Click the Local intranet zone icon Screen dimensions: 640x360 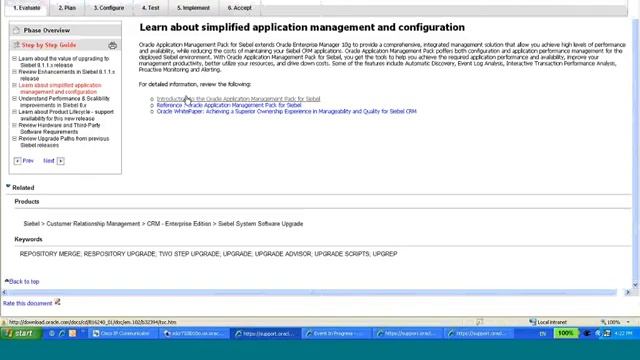(x=532, y=322)
